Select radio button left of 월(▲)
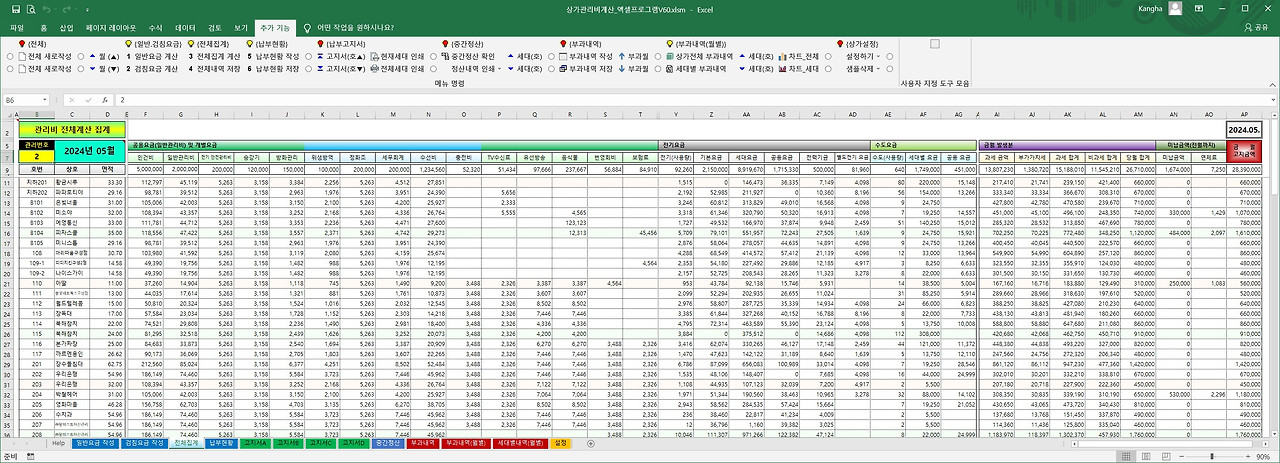 click(80, 57)
